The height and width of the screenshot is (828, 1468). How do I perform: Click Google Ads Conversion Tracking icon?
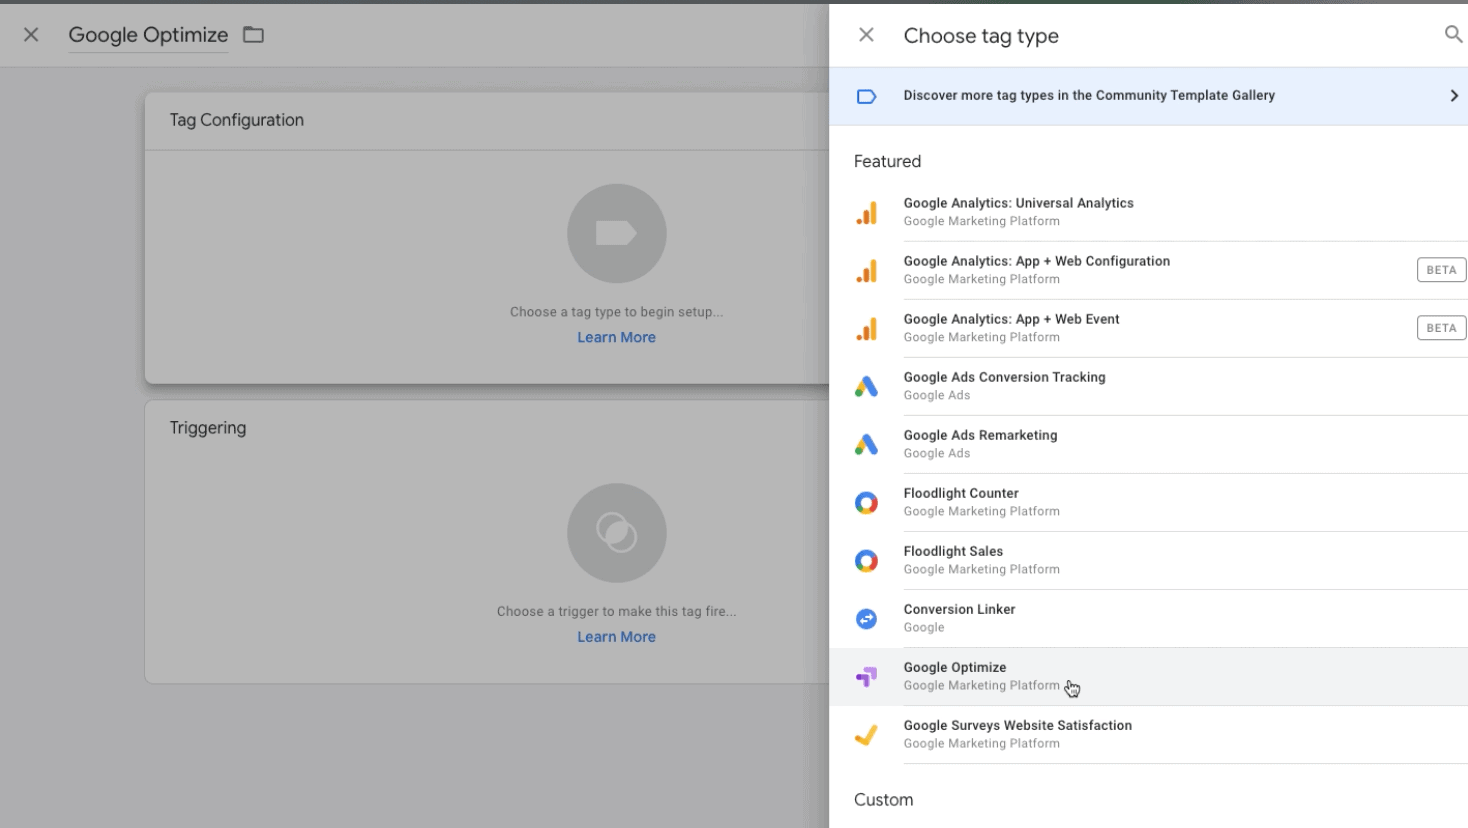coord(866,386)
